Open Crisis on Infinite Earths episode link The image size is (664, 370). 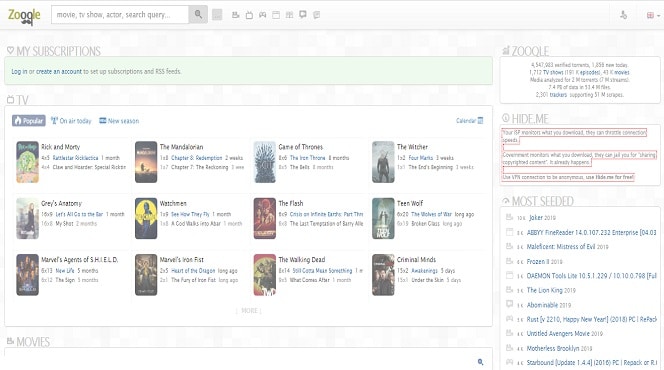pos(326,214)
